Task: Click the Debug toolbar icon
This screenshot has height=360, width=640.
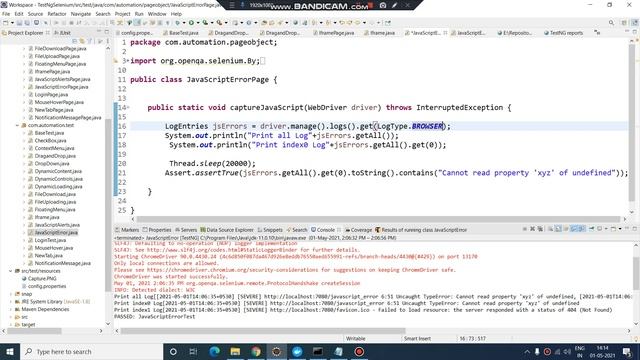Action: [177, 23]
